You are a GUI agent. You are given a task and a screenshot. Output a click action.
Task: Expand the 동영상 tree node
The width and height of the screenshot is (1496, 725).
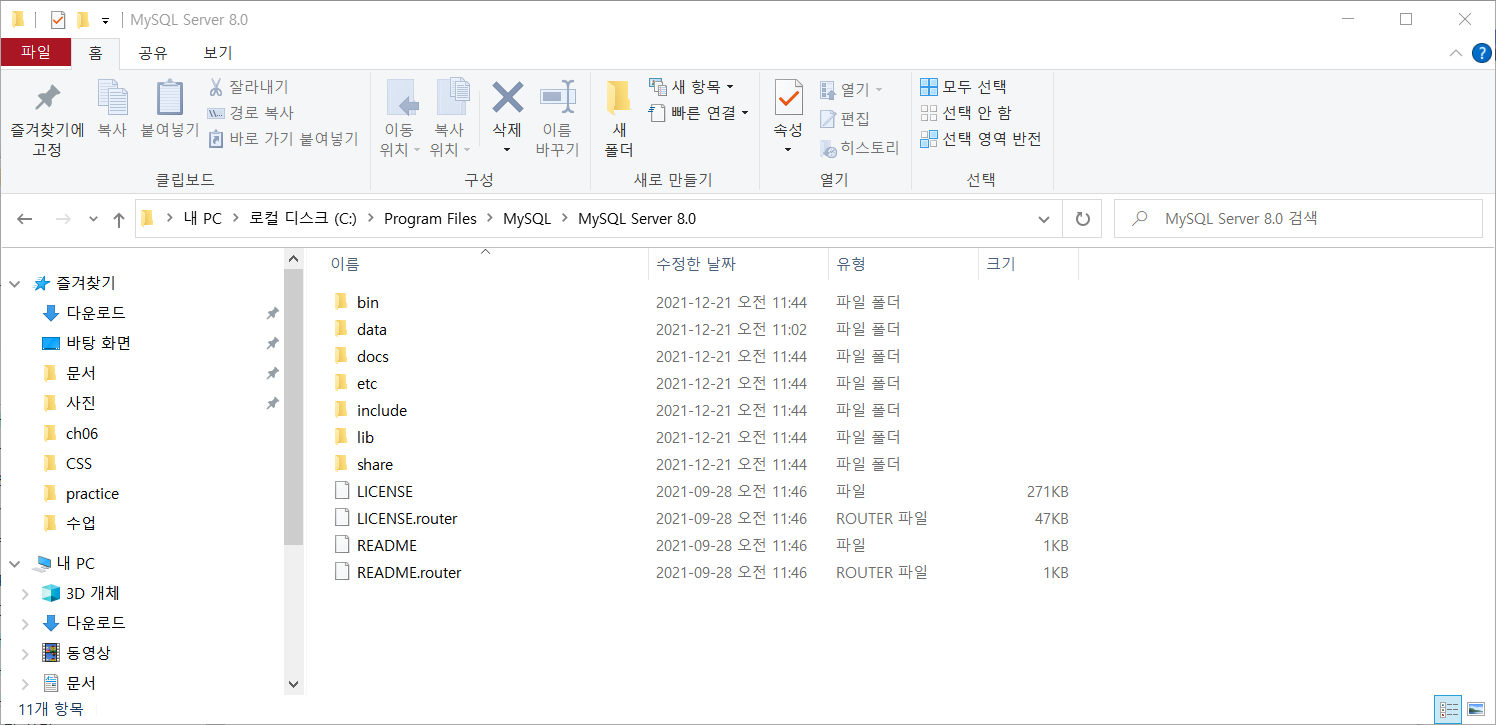(x=25, y=654)
